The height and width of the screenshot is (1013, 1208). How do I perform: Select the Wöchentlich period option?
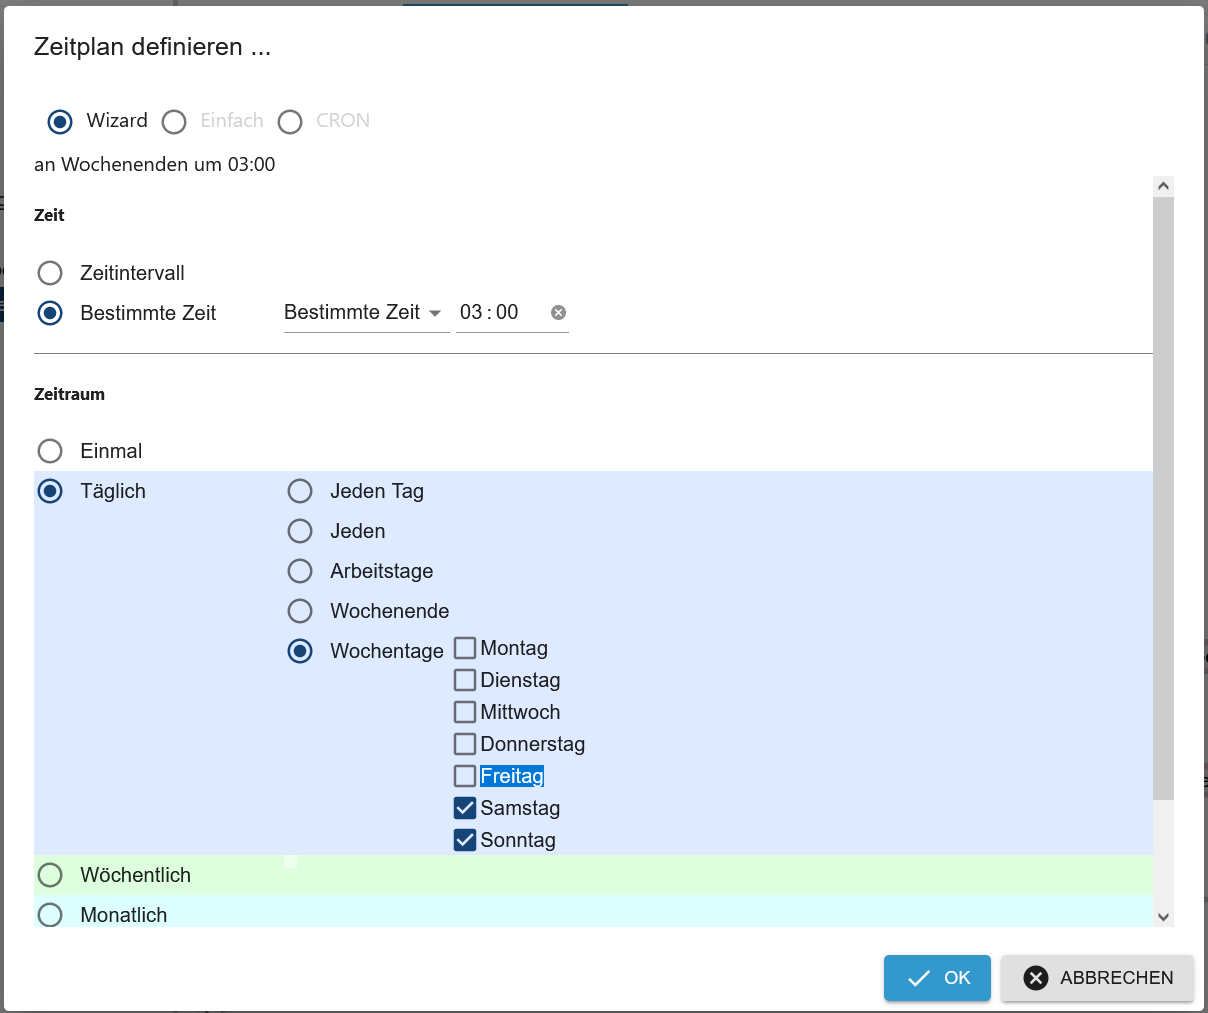click(x=50, y=875)
